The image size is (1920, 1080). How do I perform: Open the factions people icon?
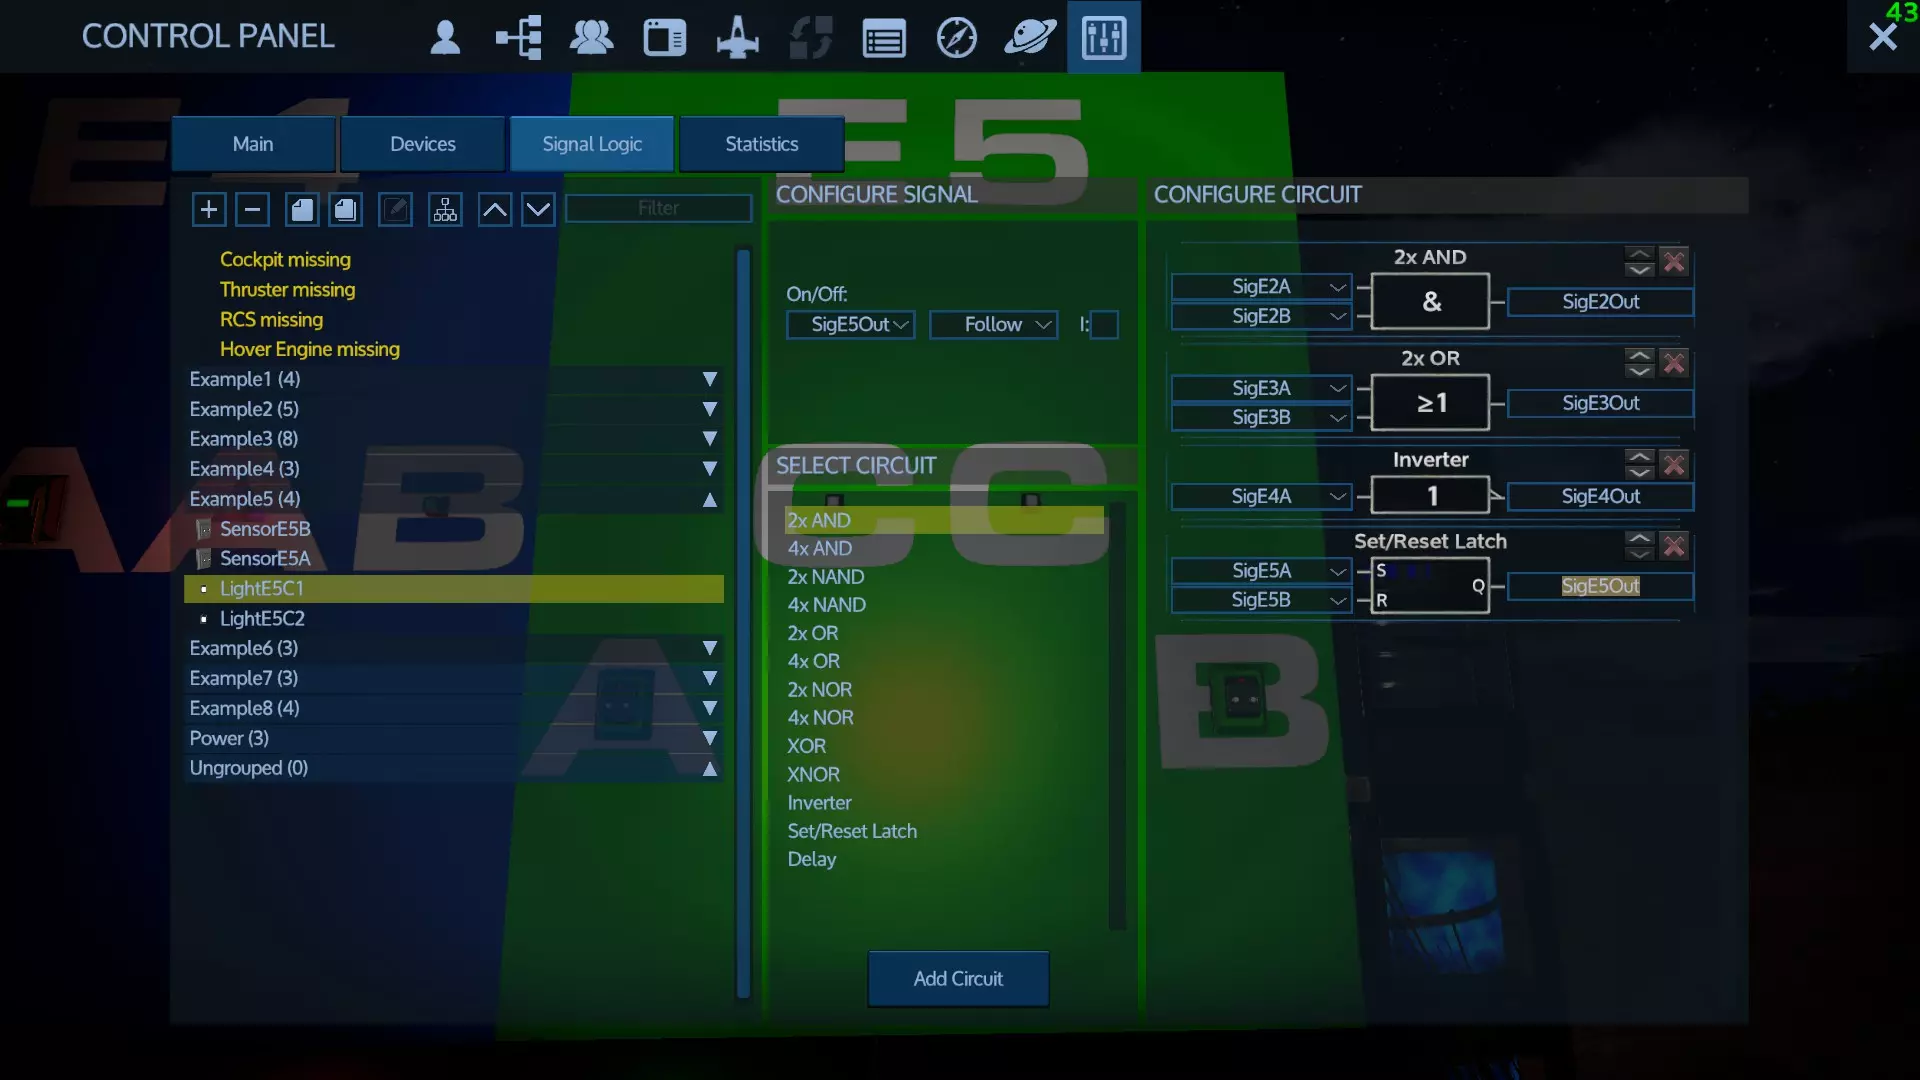(591, 38)
